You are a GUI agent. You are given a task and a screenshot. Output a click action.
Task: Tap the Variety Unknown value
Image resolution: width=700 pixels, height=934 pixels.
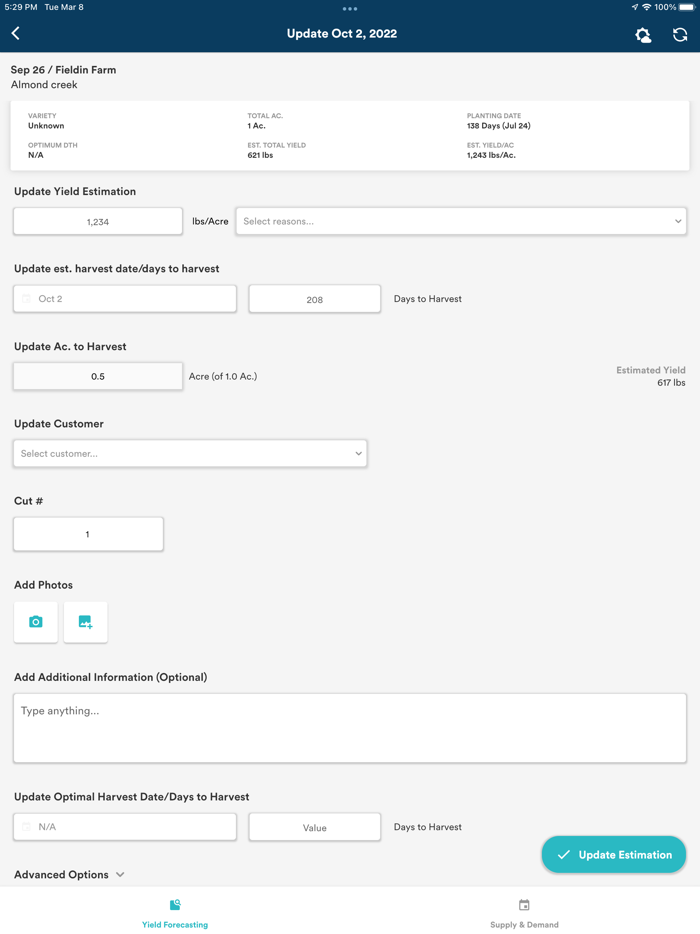tap(46, 126)
